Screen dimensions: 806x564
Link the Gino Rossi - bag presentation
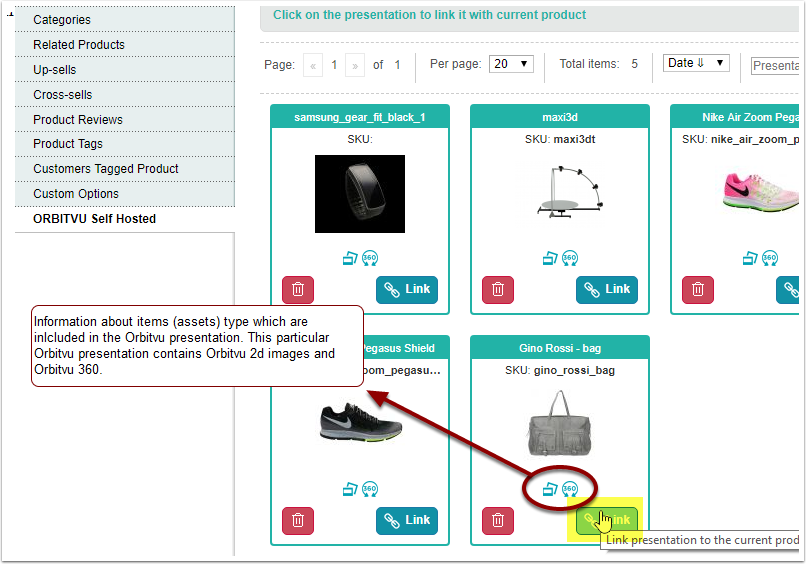[607, 520]
